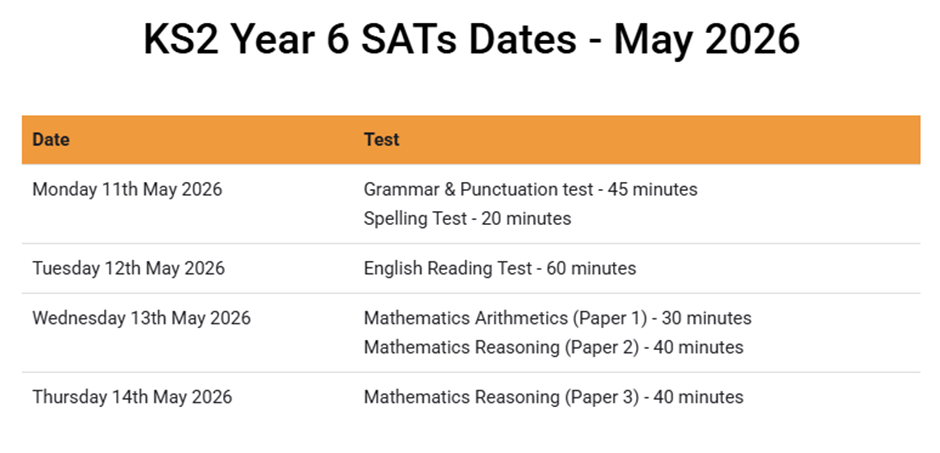Click Spelling Test - 20 minutes text
The height and width of the screenshot is (453, 940).
[467, 219]
